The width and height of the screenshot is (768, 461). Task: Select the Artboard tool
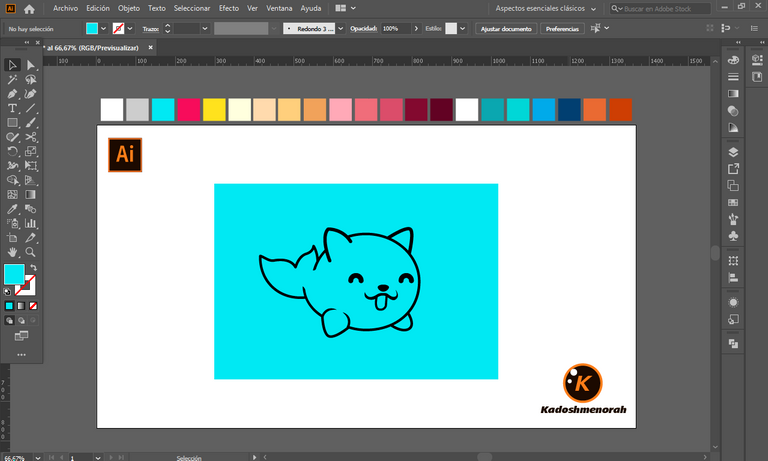click(x=12, y=238)
